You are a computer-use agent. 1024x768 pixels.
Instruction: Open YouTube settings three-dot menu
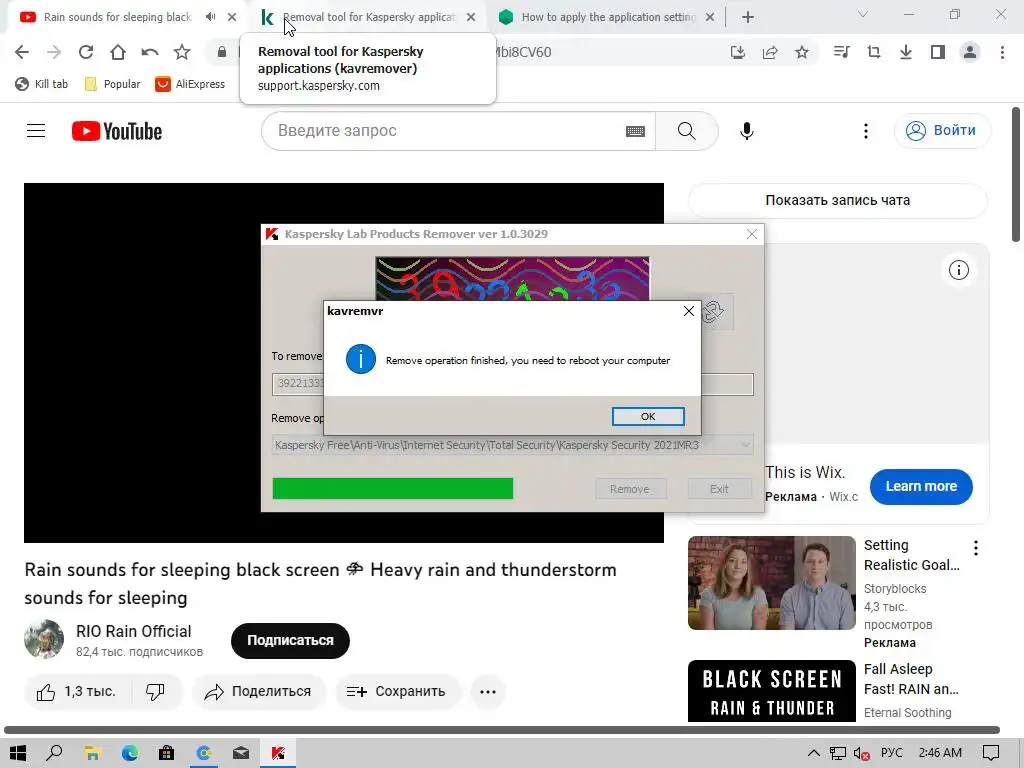[866, 131]
